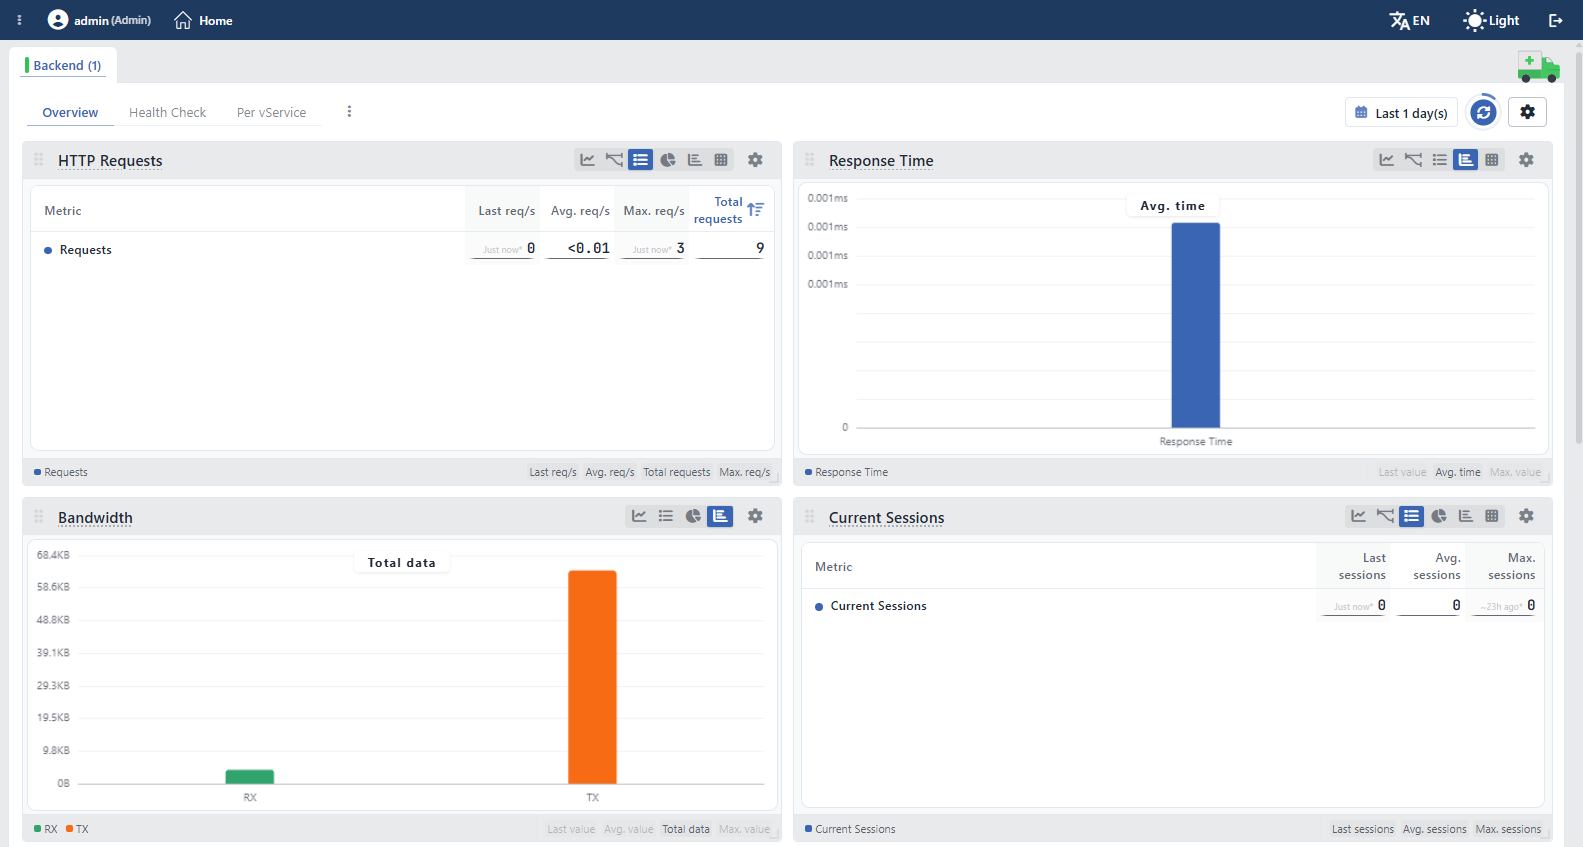Switch to the Per vService tab

pyautogui.click(x=271, y=113)
